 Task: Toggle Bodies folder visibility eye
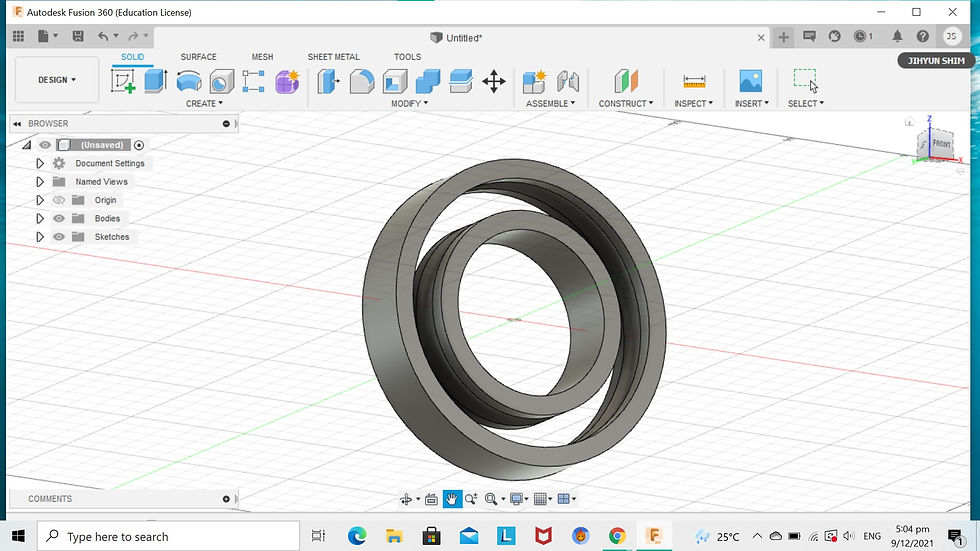coord(59,219)
